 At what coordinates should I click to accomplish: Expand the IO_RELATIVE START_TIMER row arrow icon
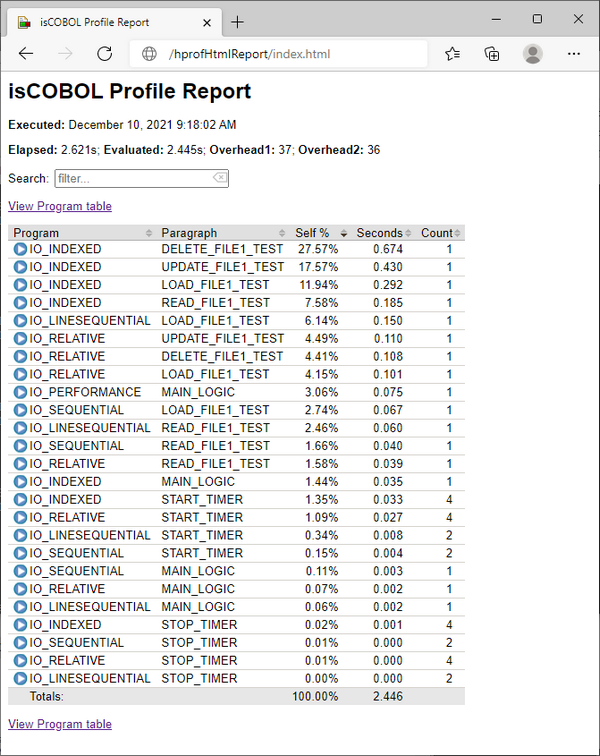pos(20,517)
